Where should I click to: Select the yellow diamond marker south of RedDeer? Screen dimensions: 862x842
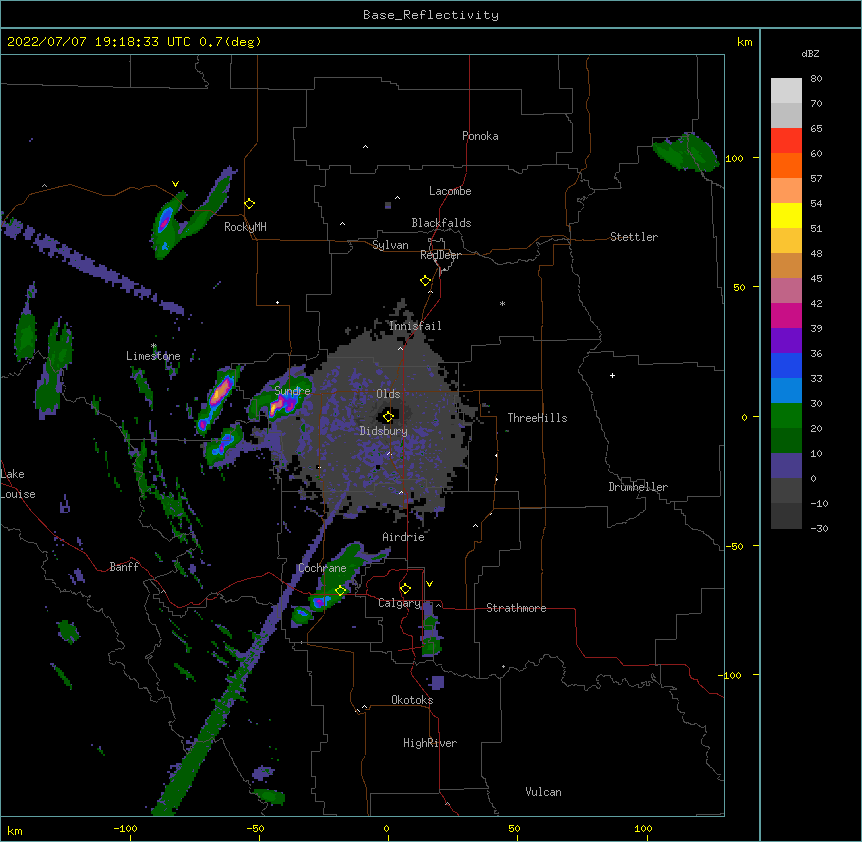(x=426, y=281)
